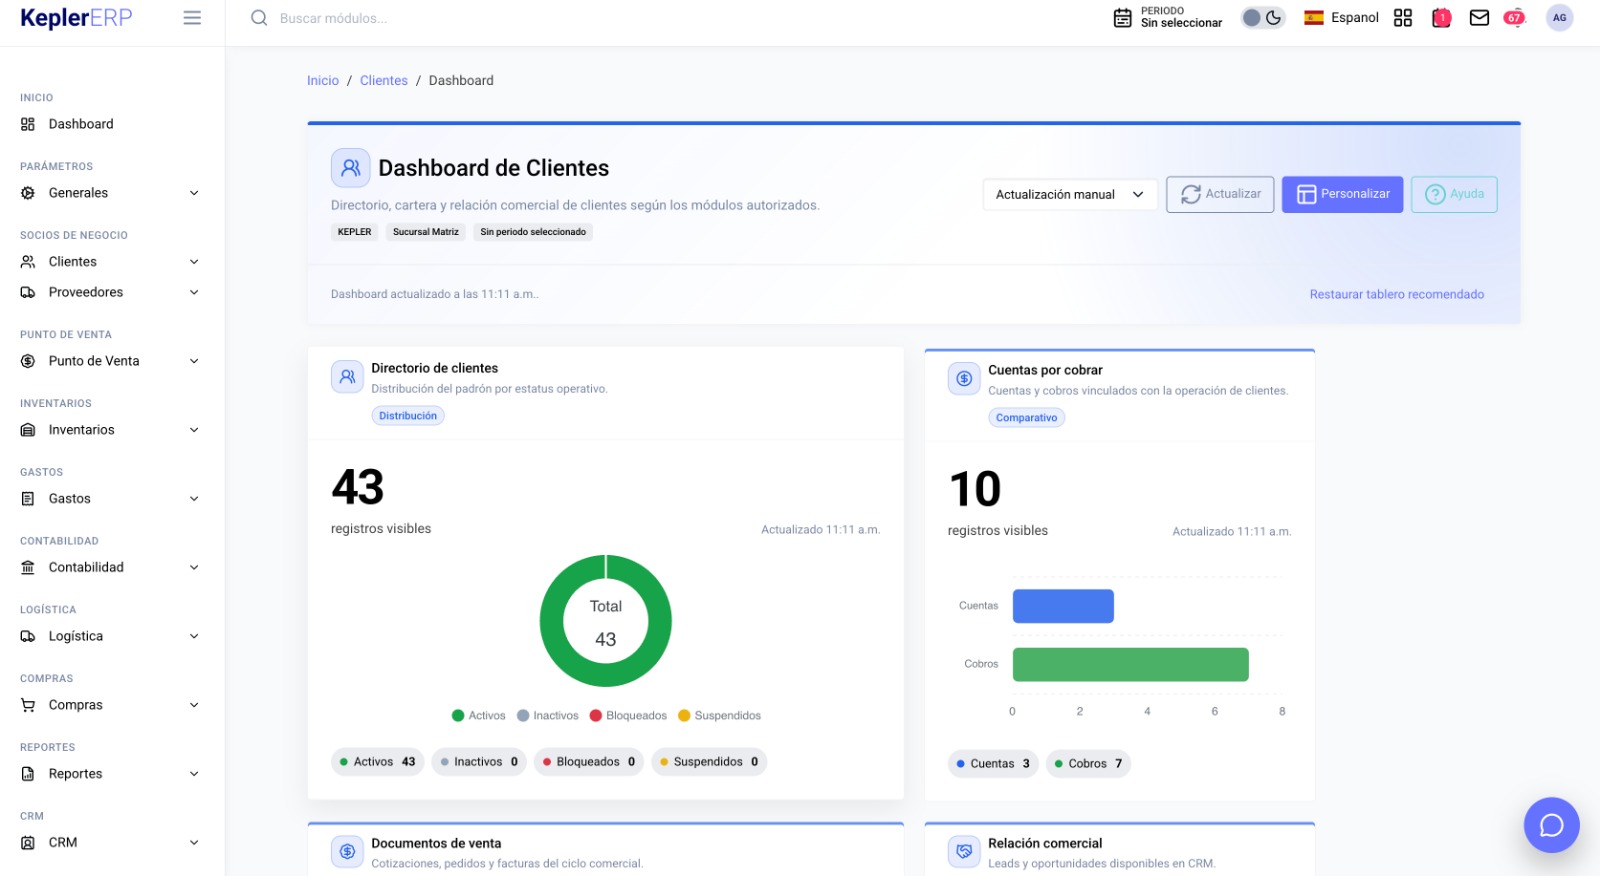
Task: Click the Clientes people icon in sidebar
Action: [x=28, y=262]
